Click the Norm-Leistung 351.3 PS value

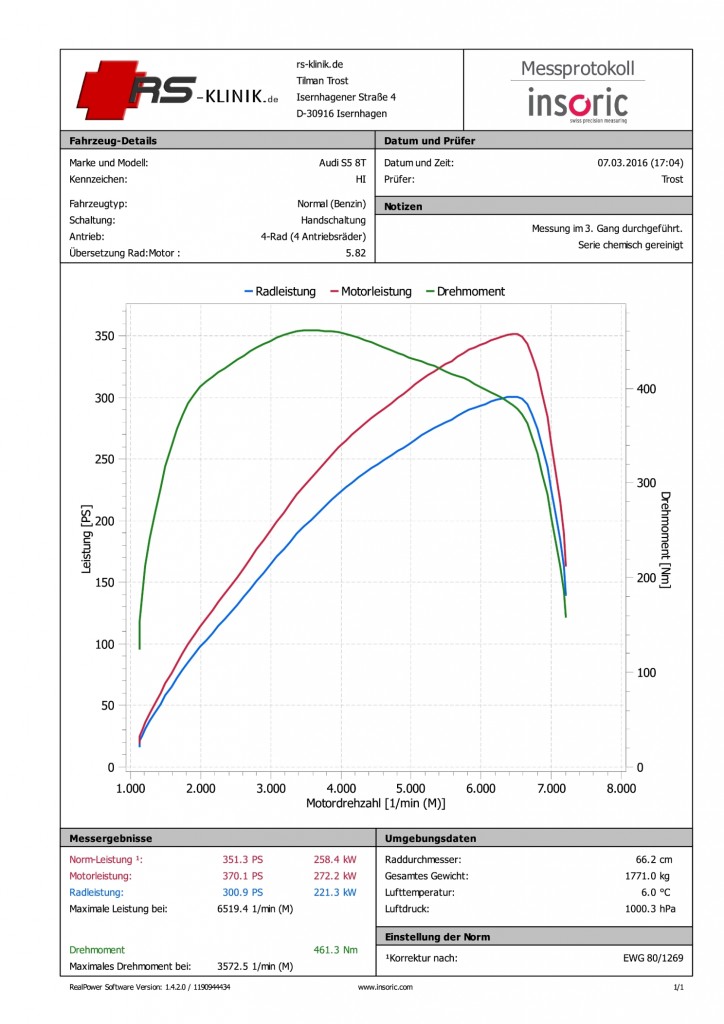pos(243,859)
